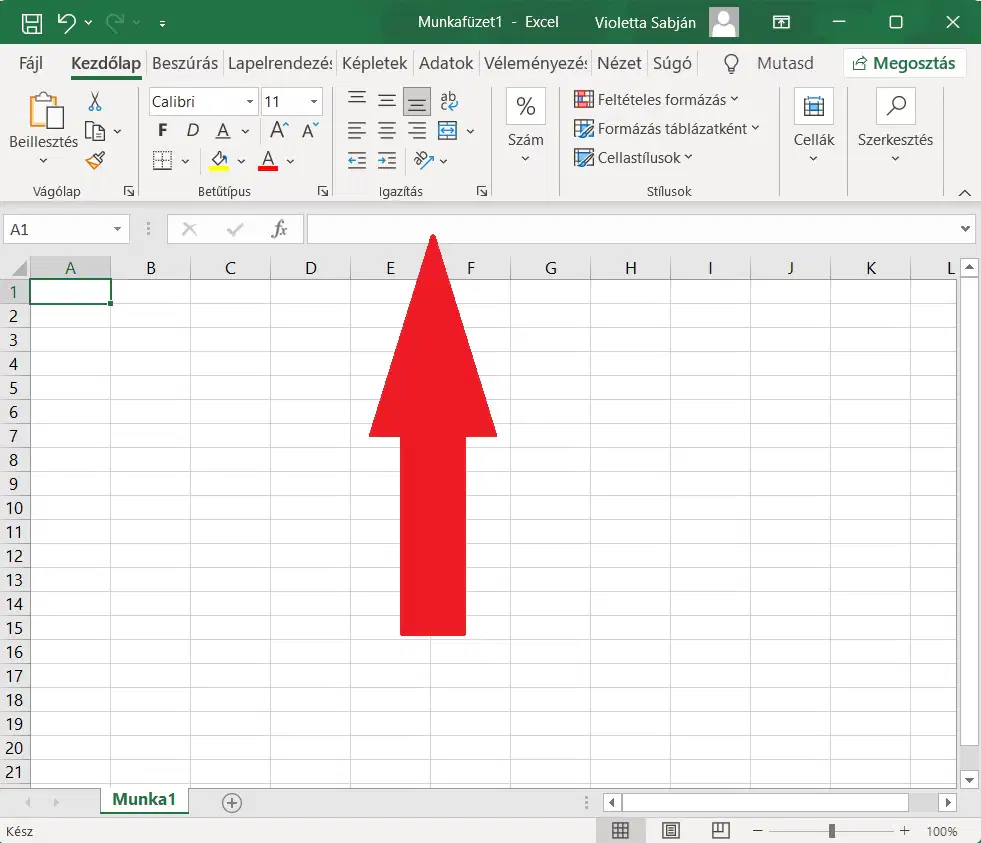This screenshot has width=981, height=843.
Task: Add a new sheet with plus icon
Action: 231,803
